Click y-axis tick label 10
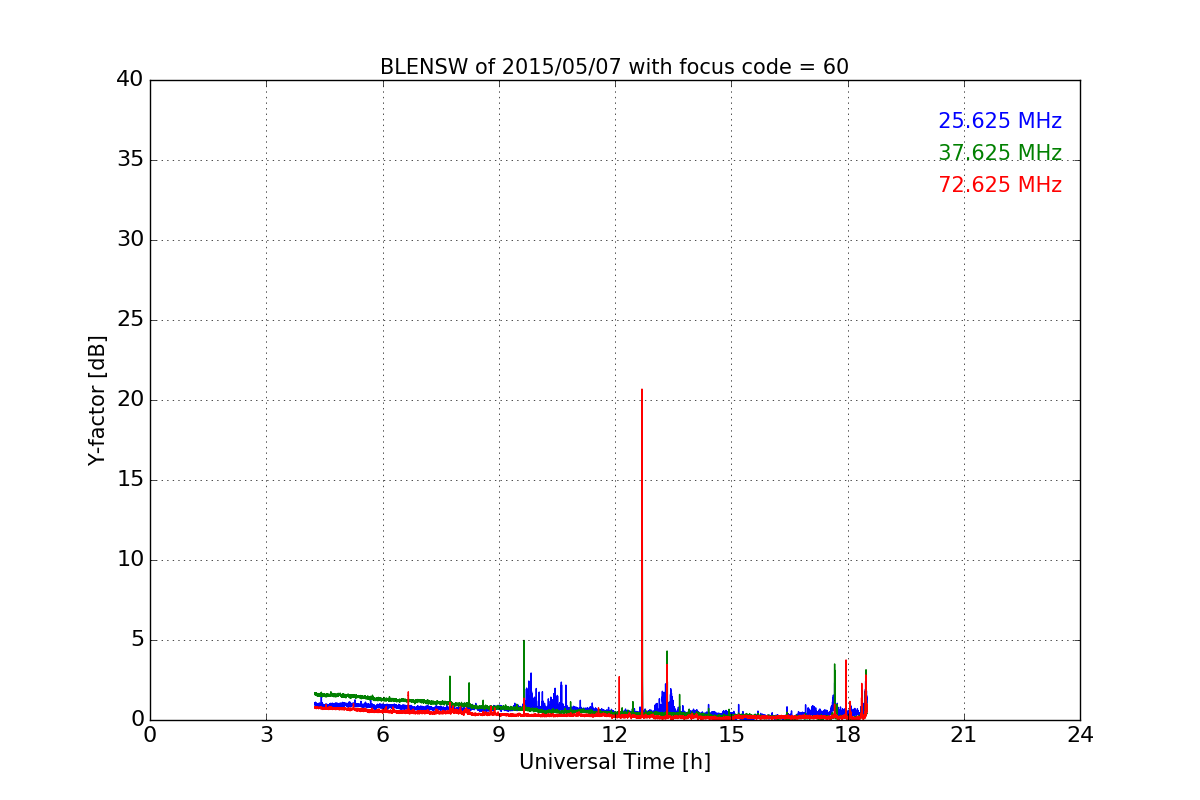 coord(130,559)
